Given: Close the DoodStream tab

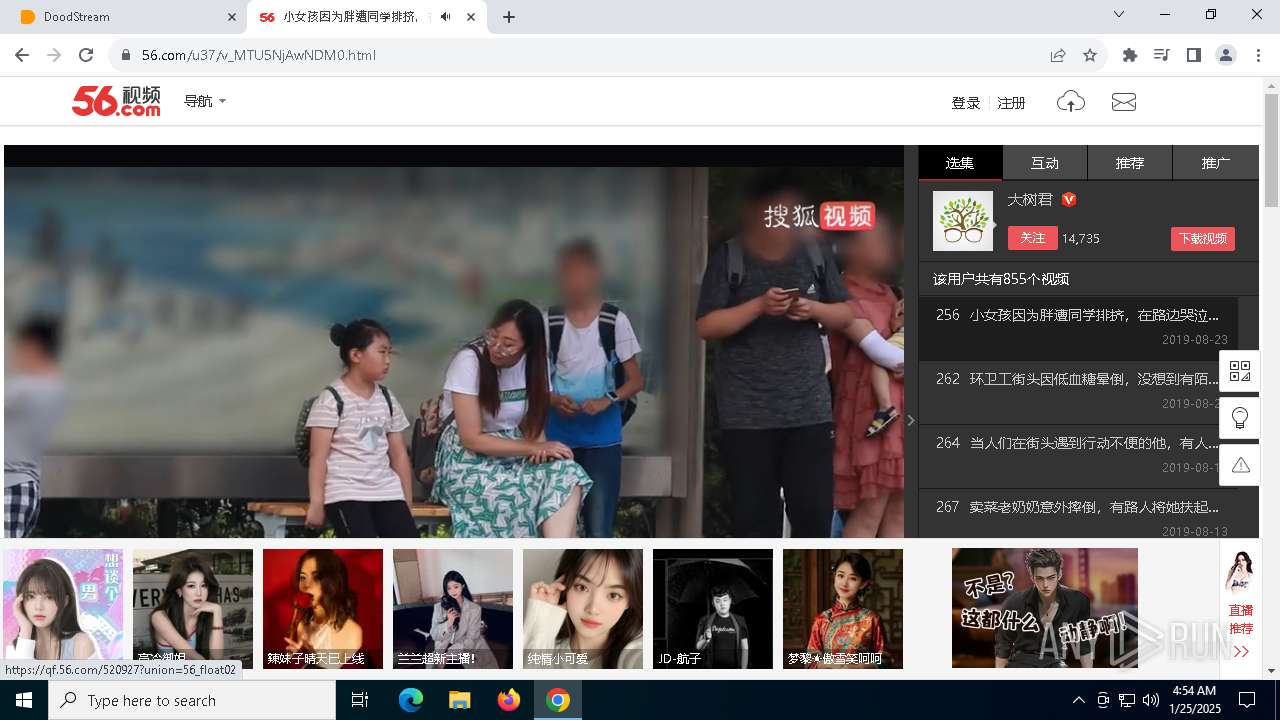Looking at the screenshot, I should (232, 17).
